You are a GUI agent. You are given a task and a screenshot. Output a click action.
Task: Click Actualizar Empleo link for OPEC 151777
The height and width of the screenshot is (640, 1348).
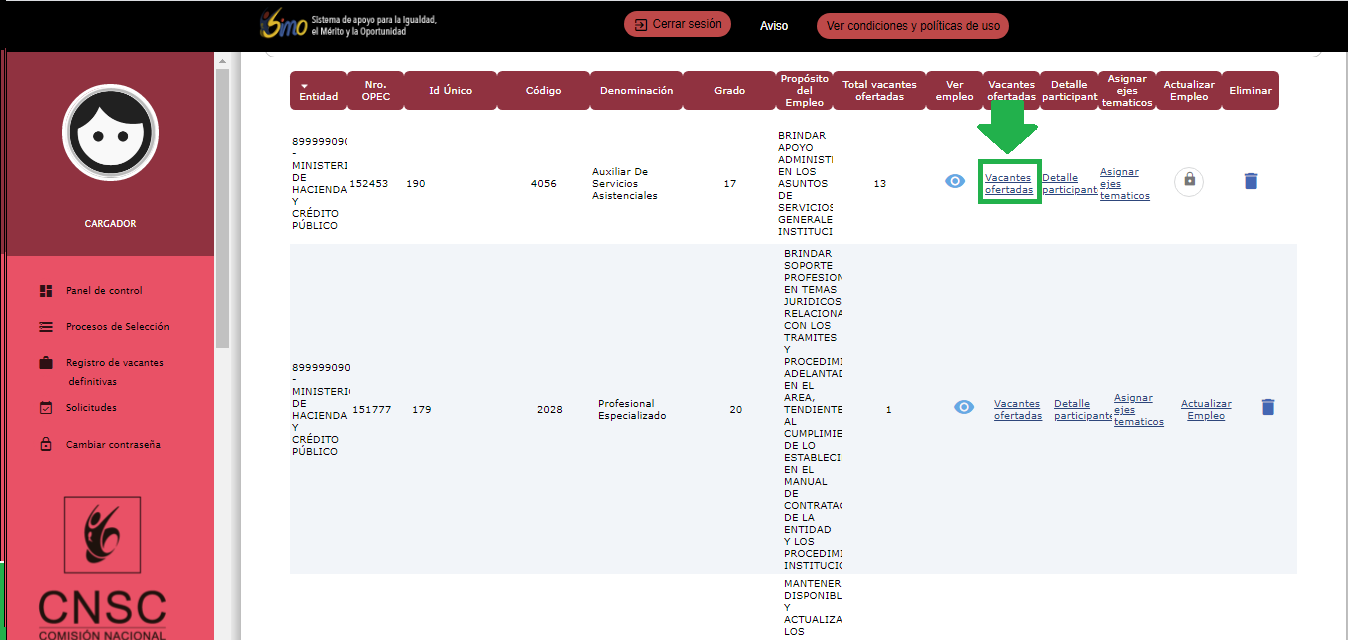[x=1206, y=410]
